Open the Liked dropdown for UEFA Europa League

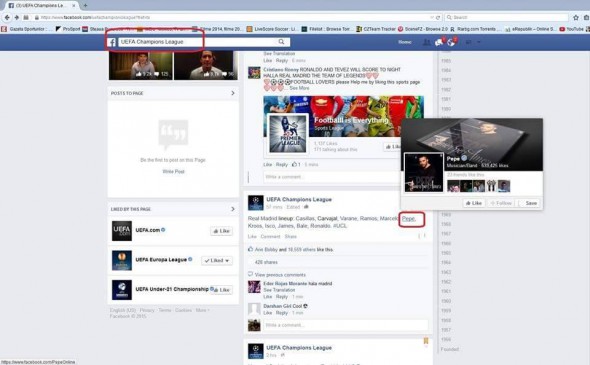tap(217, 260)
